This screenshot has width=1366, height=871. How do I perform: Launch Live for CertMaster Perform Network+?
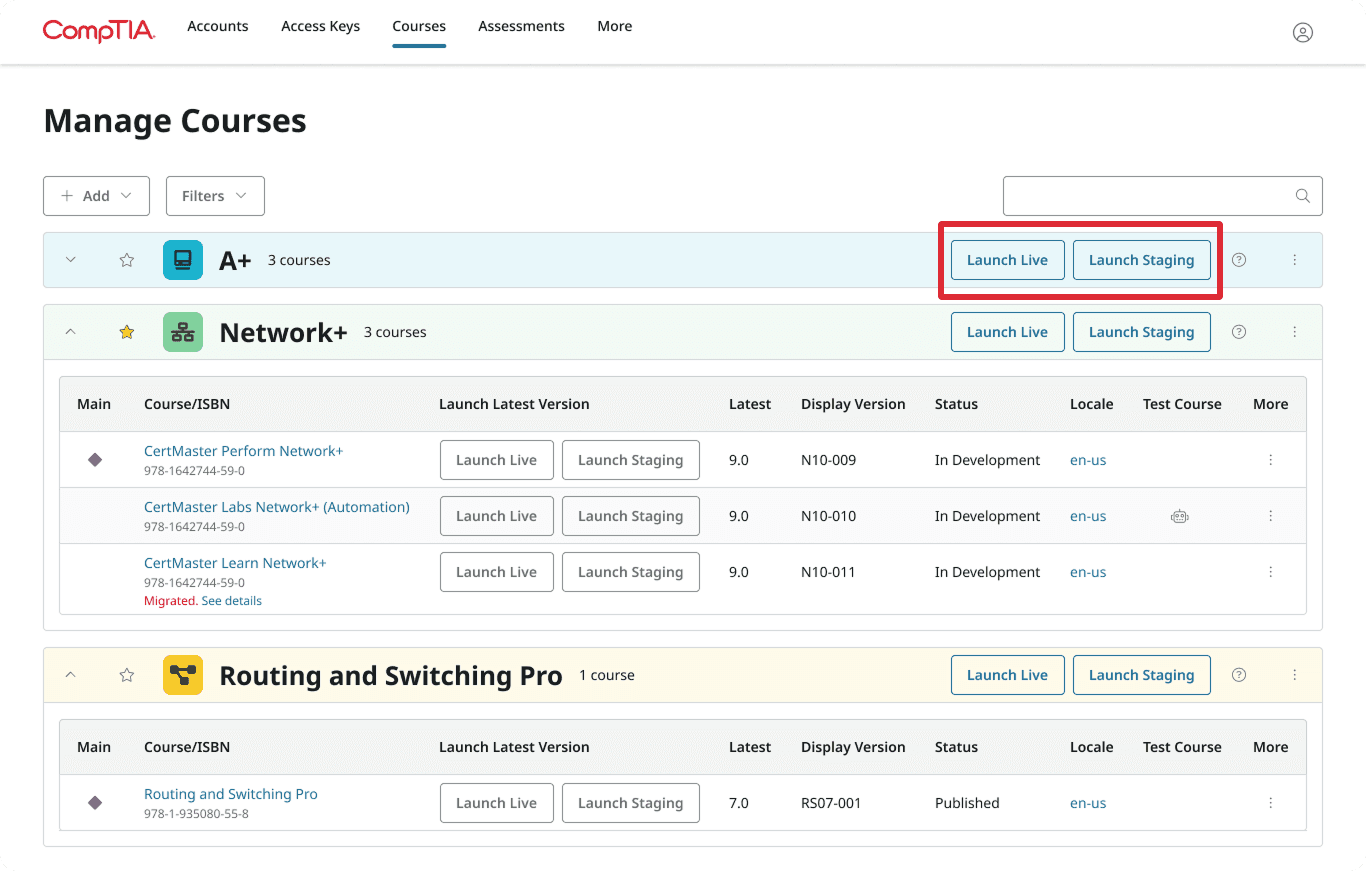[497, 460]
